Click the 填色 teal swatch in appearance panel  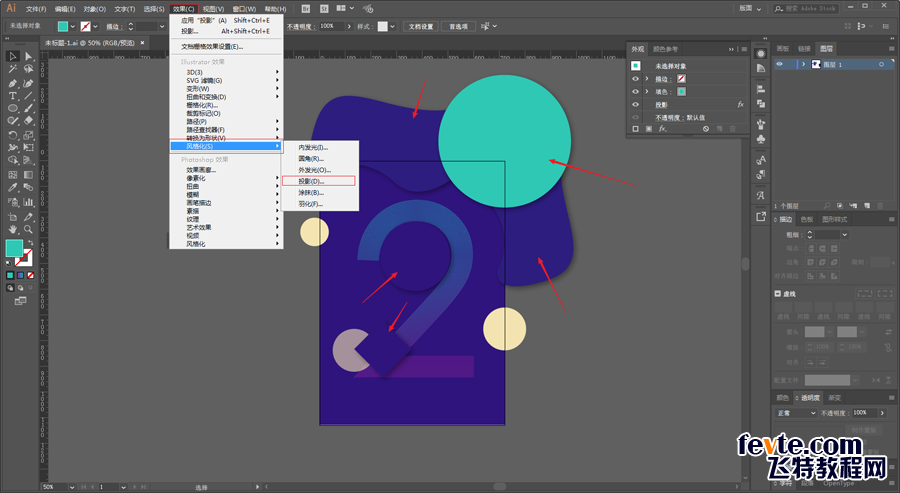point(681,92)
